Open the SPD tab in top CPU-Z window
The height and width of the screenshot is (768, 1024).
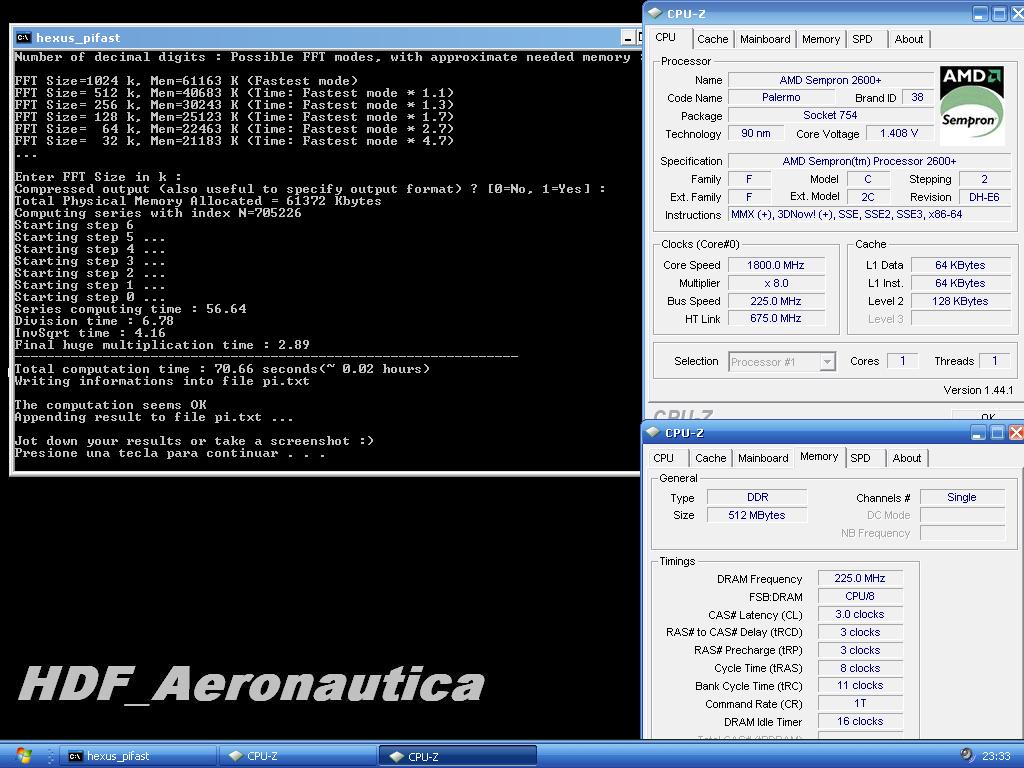tap(863, 39)
